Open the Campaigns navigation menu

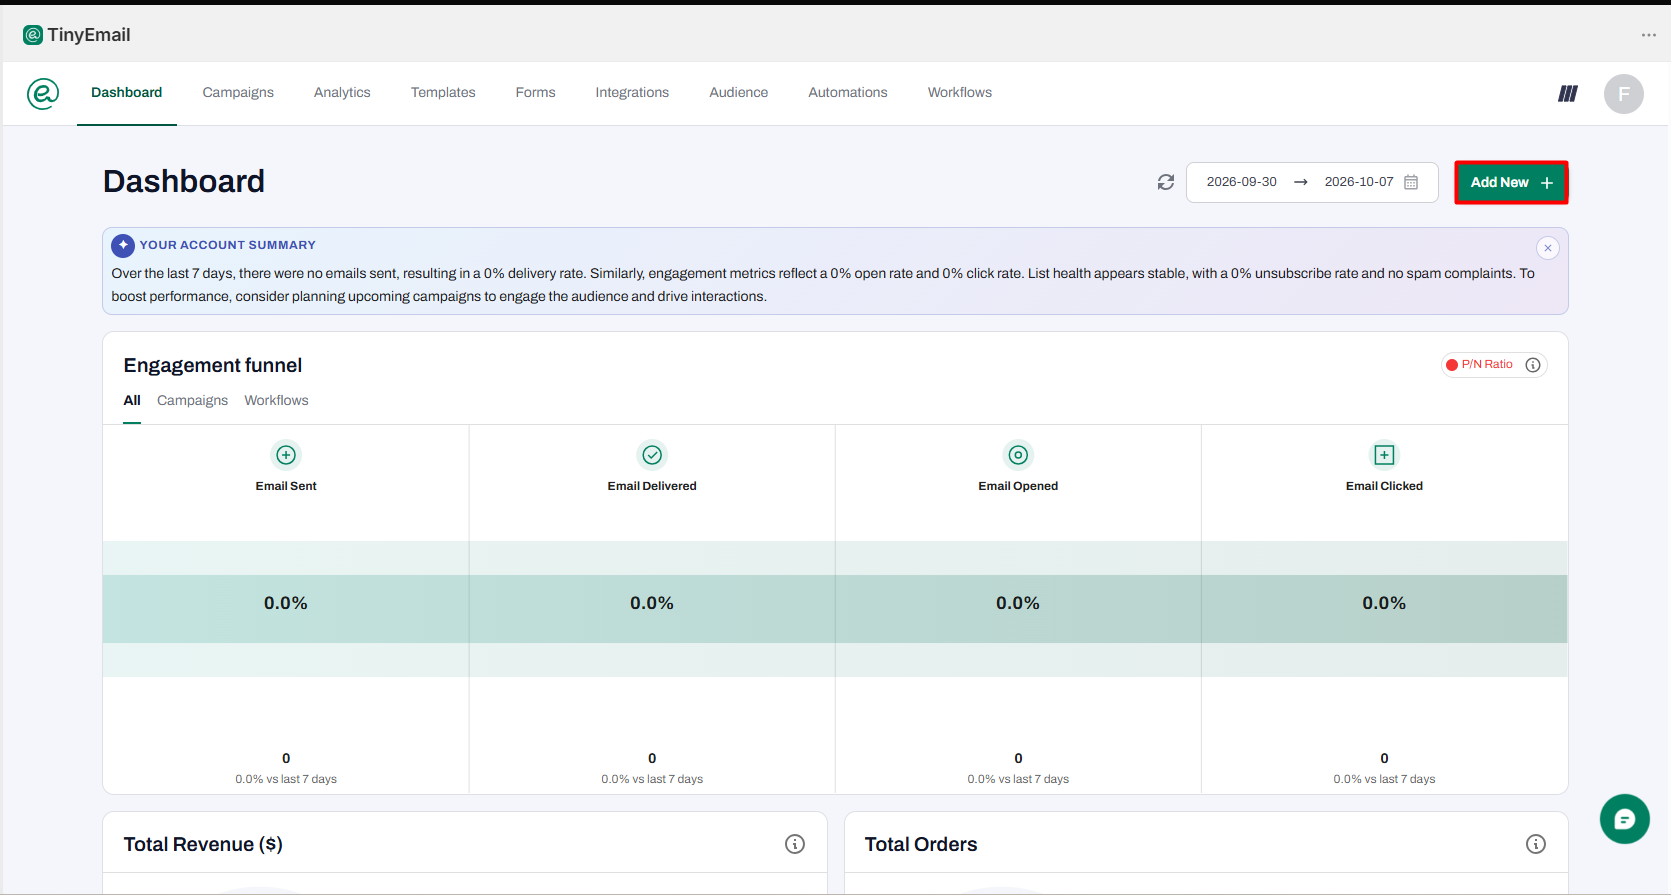238,93
